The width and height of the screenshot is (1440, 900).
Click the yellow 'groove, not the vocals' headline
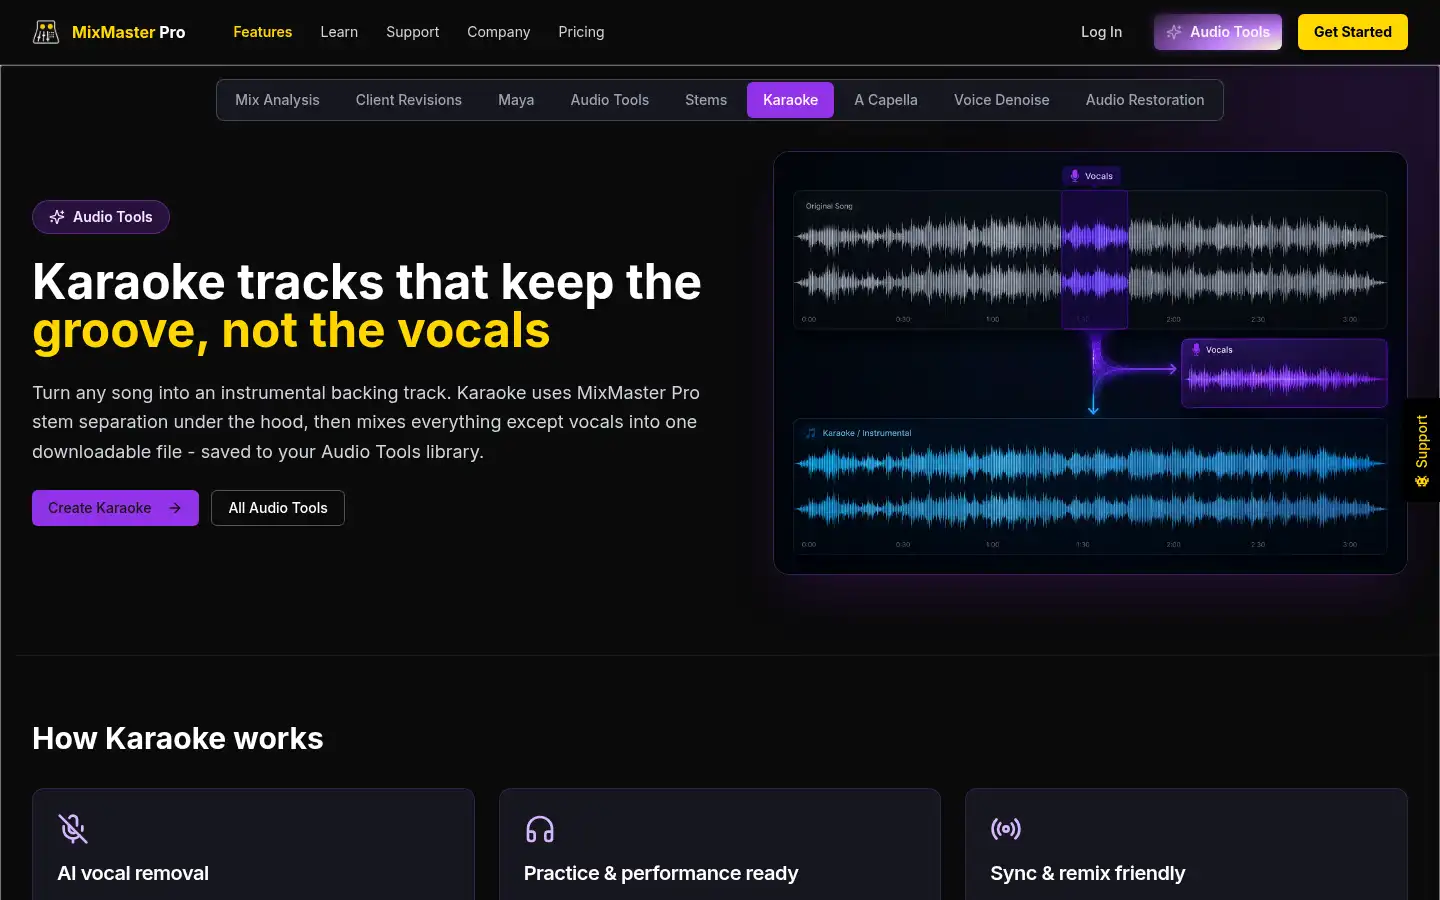pyautogui.click(x=291, y=331)
